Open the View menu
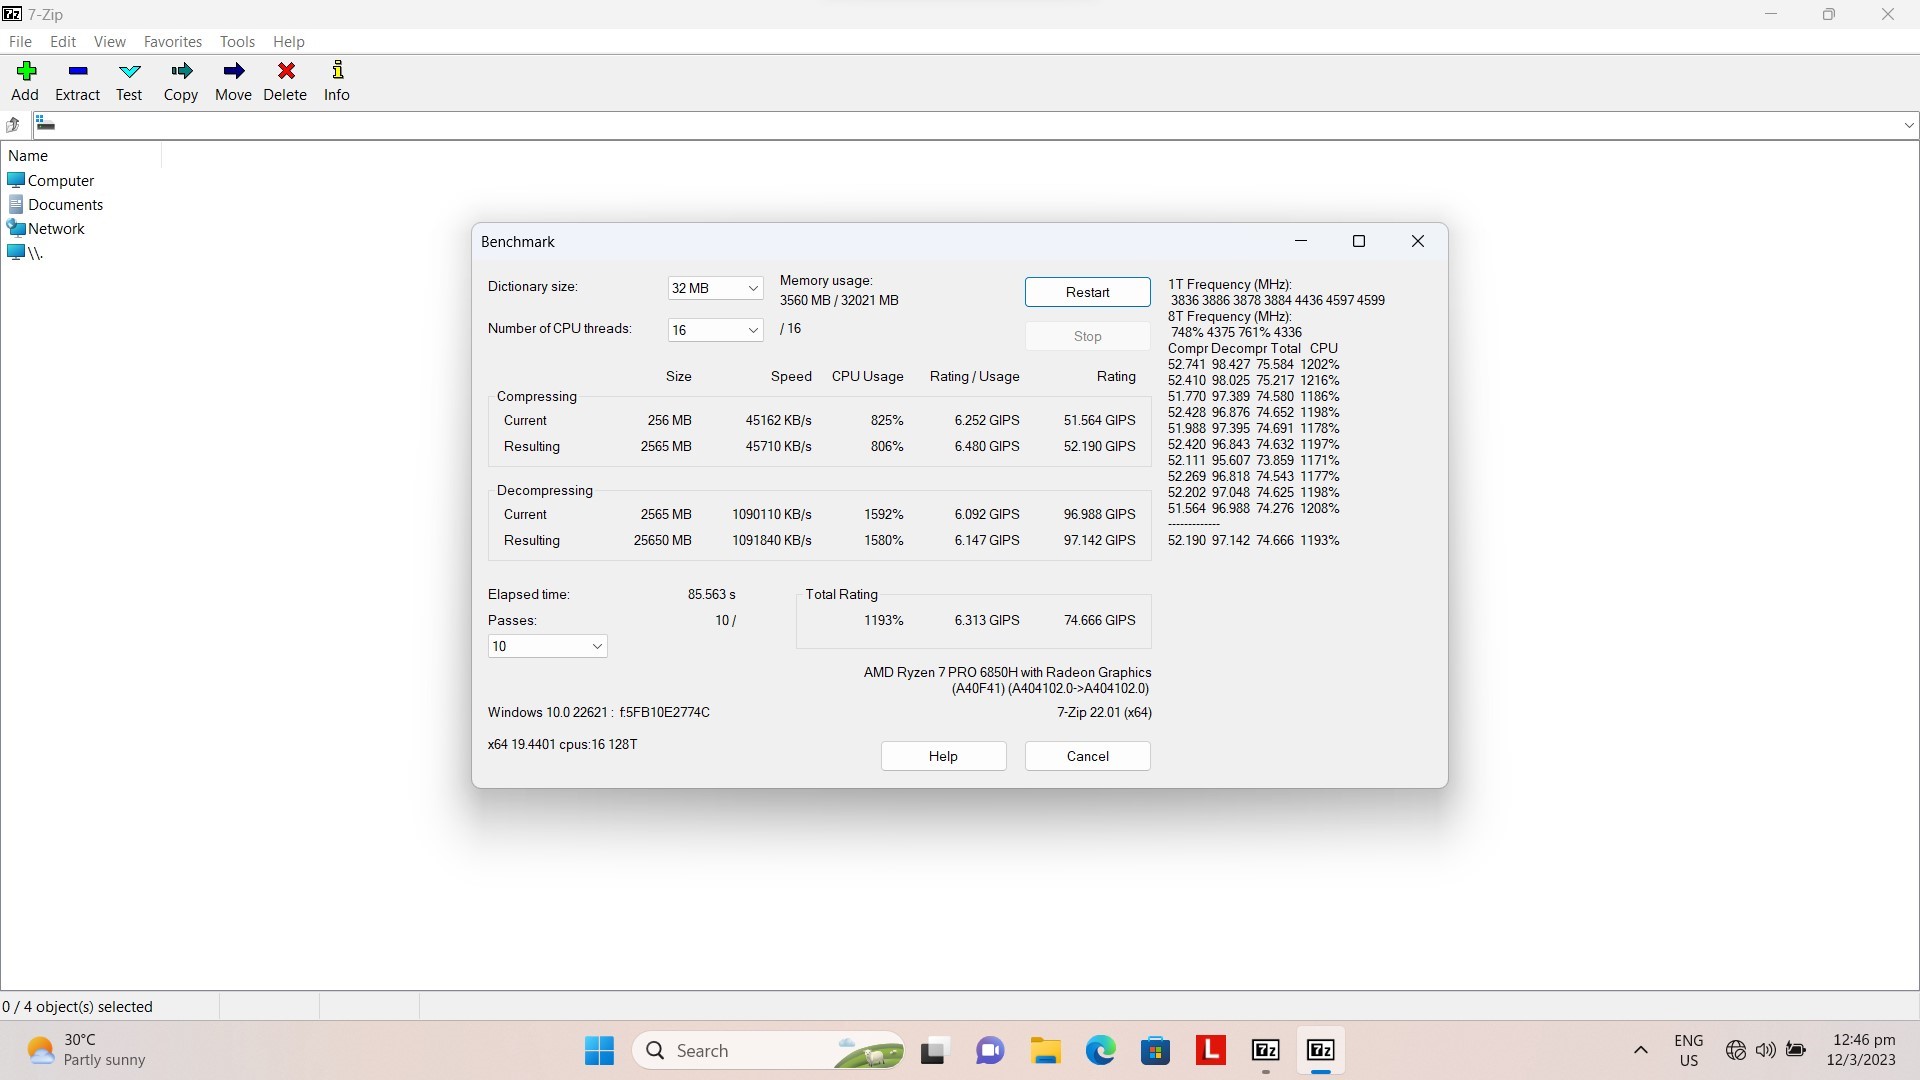The height and width of the screenshot is (1080, 1920). [110, 42]
